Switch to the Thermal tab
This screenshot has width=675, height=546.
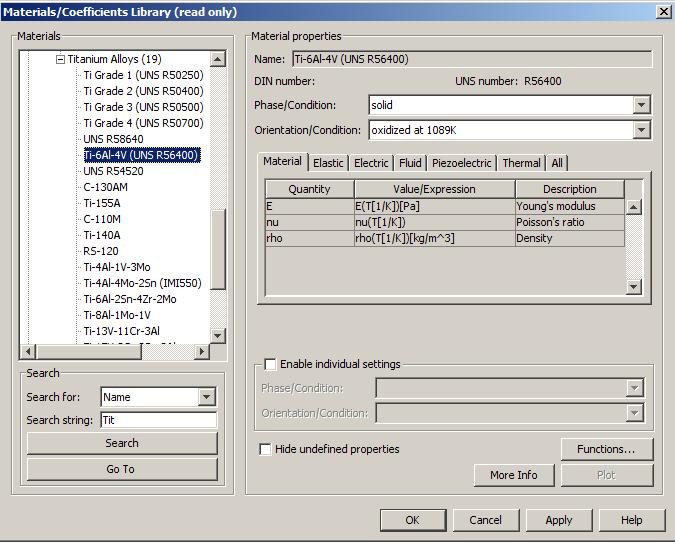(521, 163)
